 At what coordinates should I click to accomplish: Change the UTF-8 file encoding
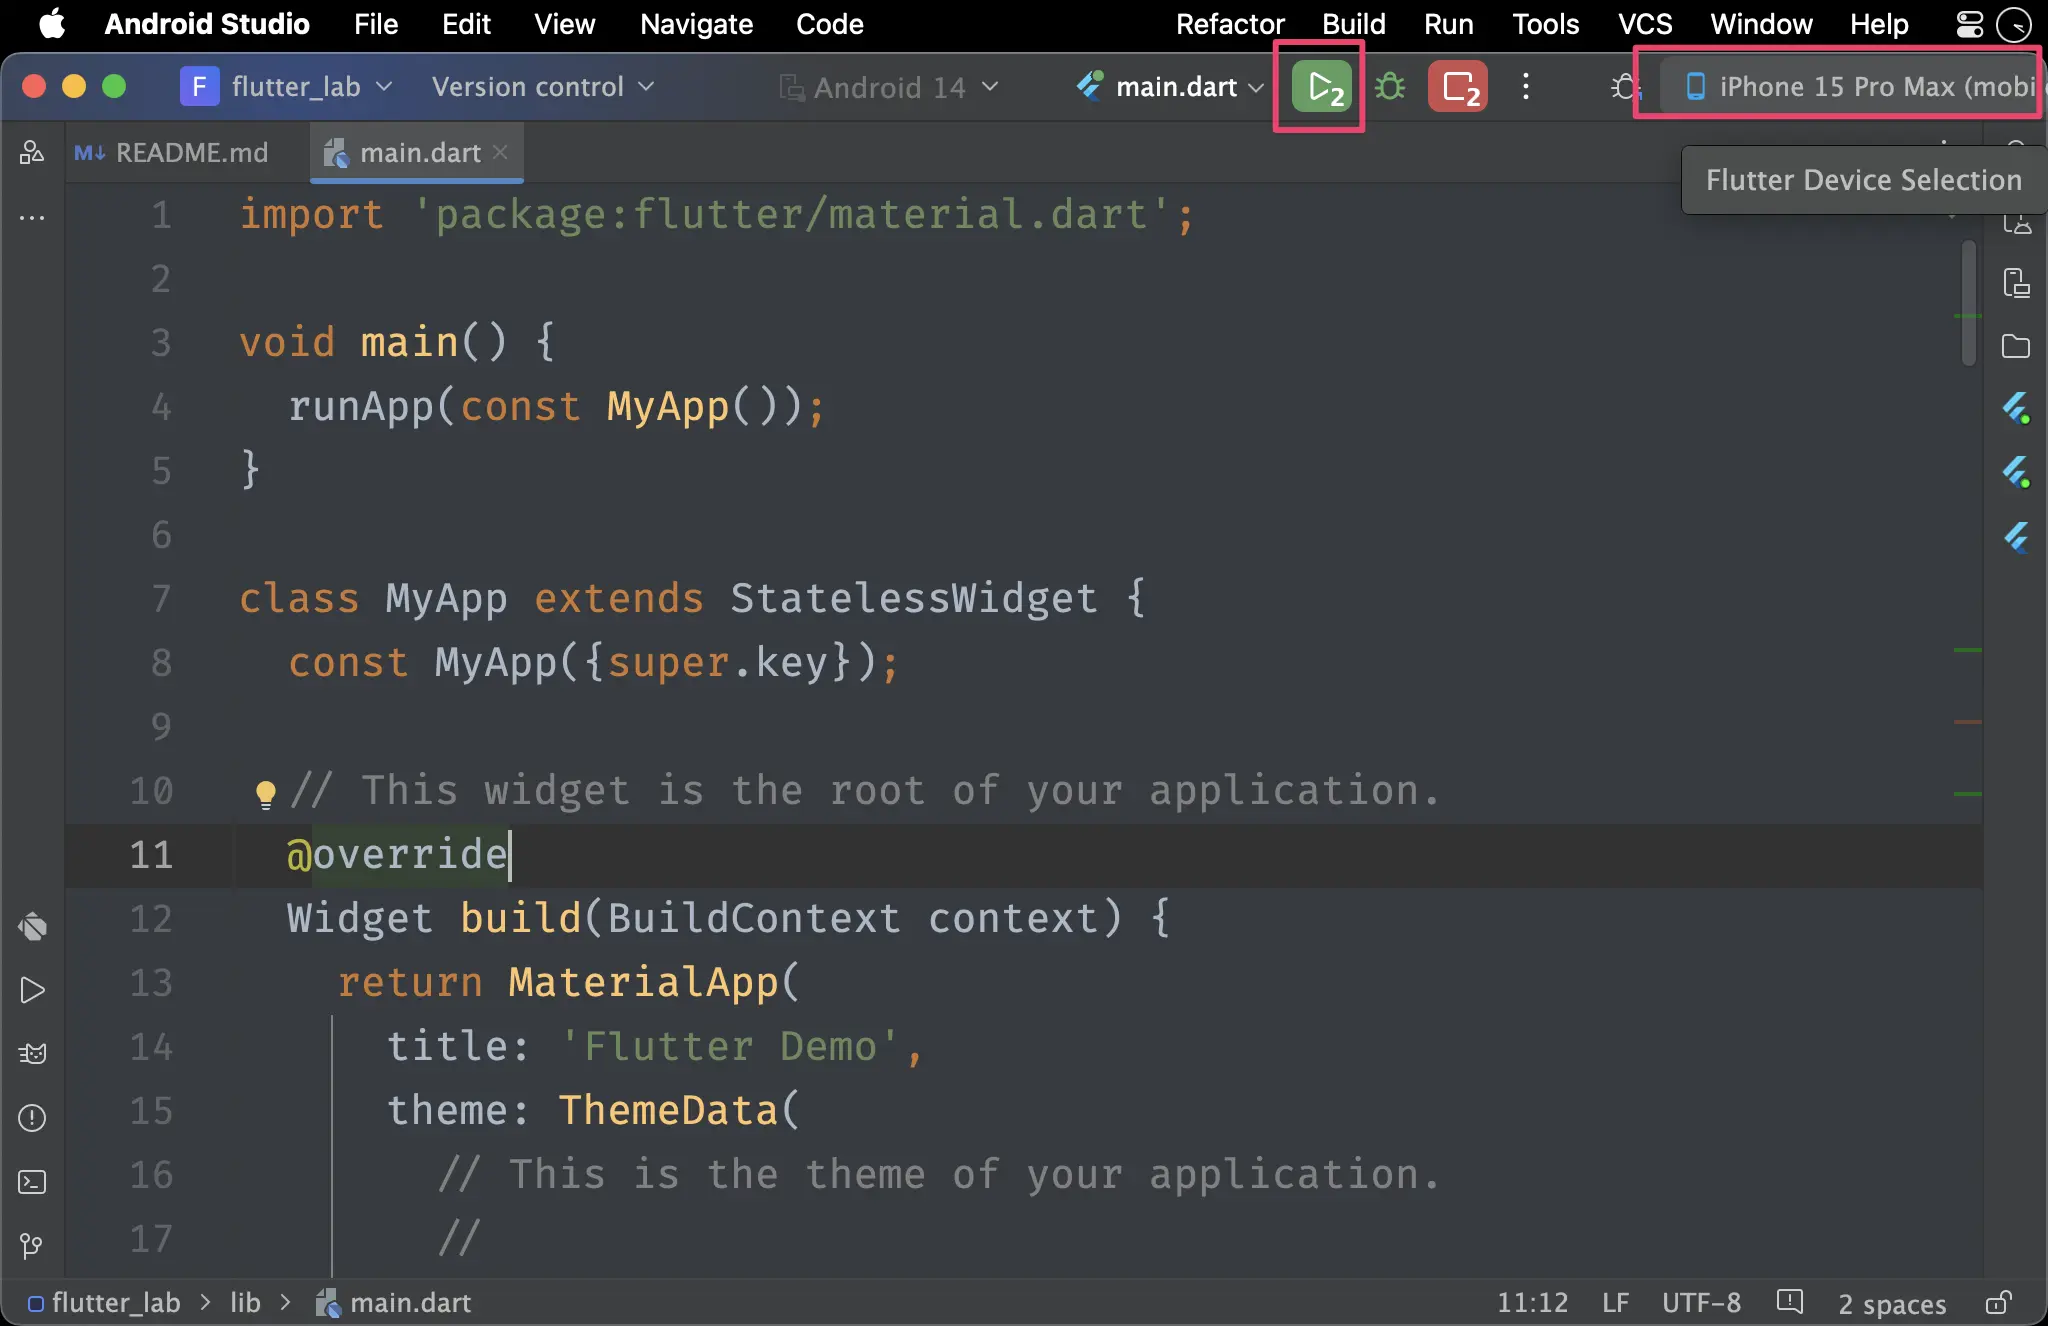(1701, 1302)
